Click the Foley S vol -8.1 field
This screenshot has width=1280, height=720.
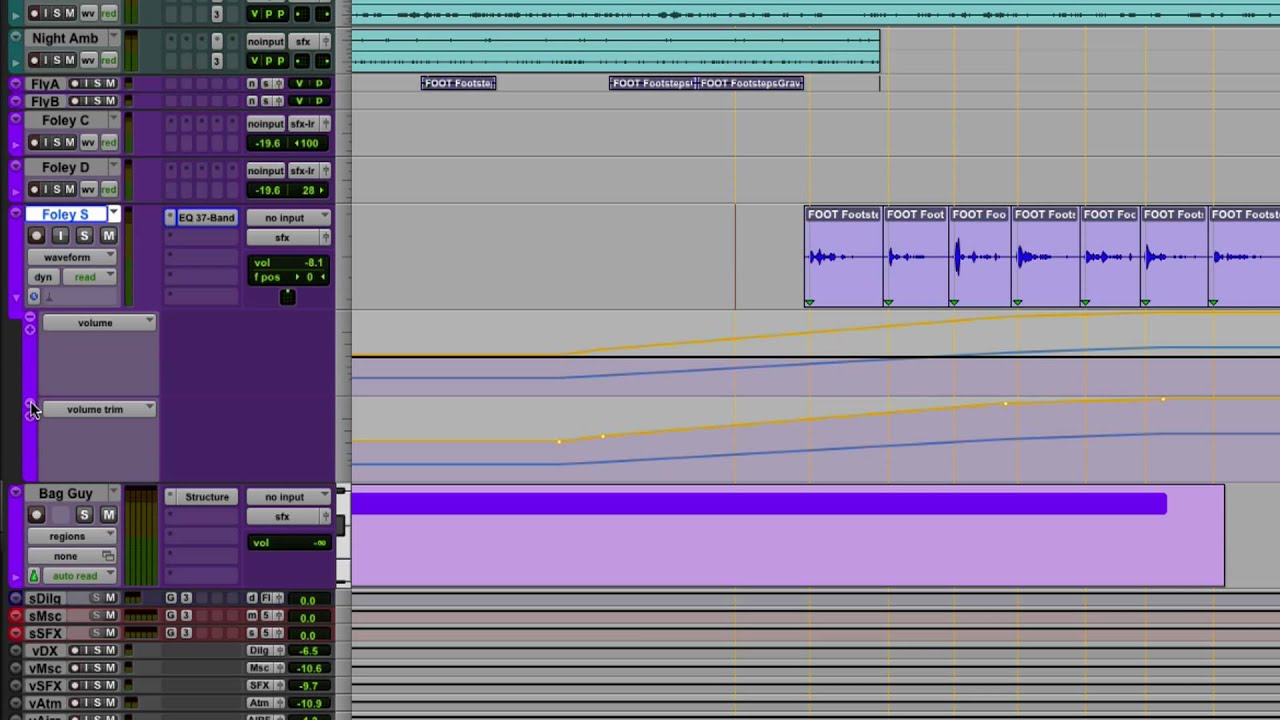290,263
